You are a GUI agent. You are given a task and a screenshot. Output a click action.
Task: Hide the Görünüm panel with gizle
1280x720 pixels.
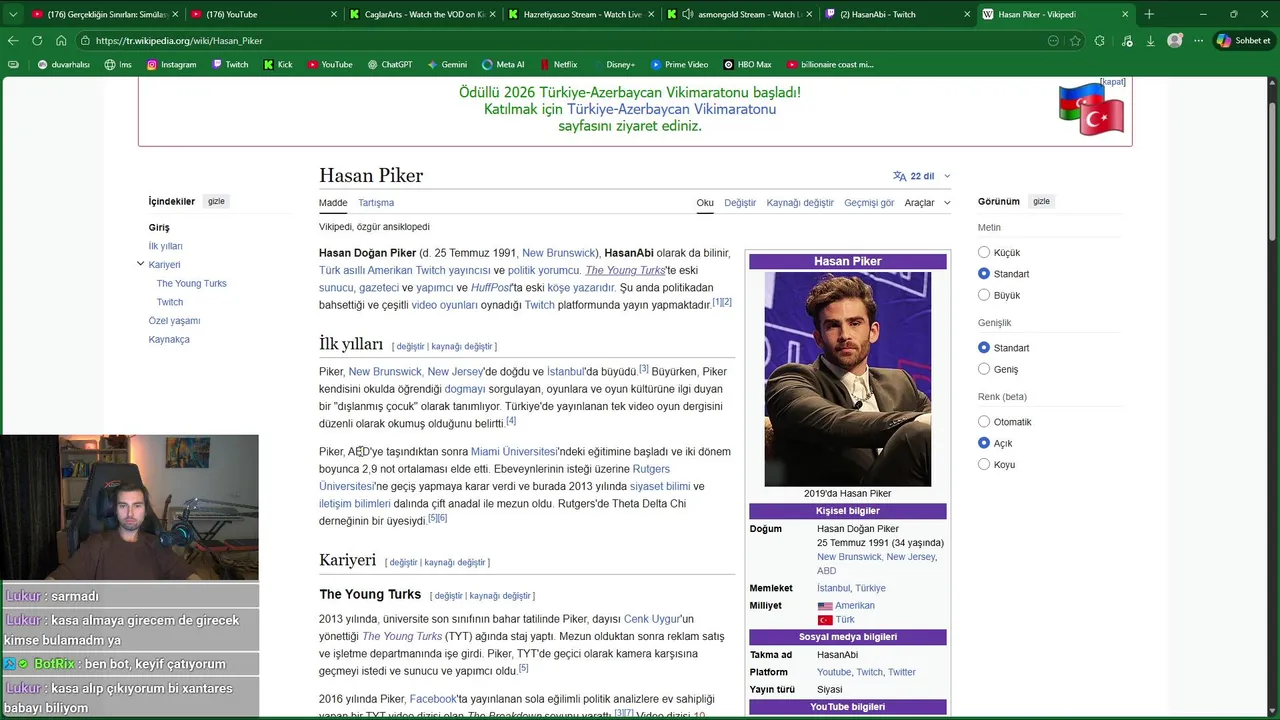point(1041,201)
